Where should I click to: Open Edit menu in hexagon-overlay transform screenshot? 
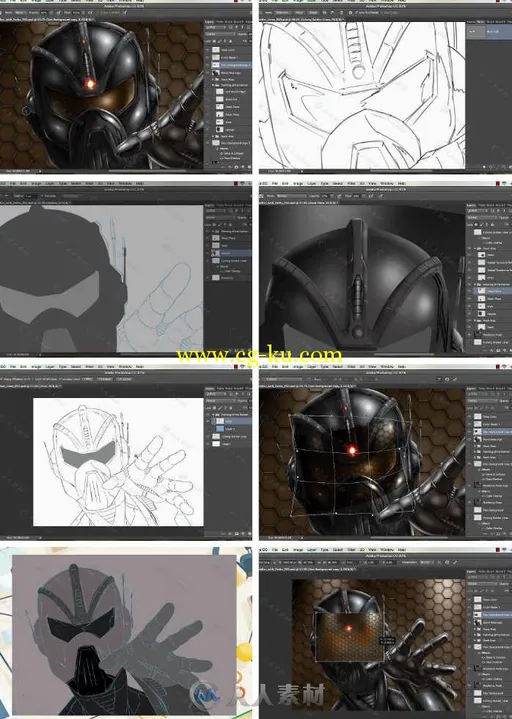[285, 549]
